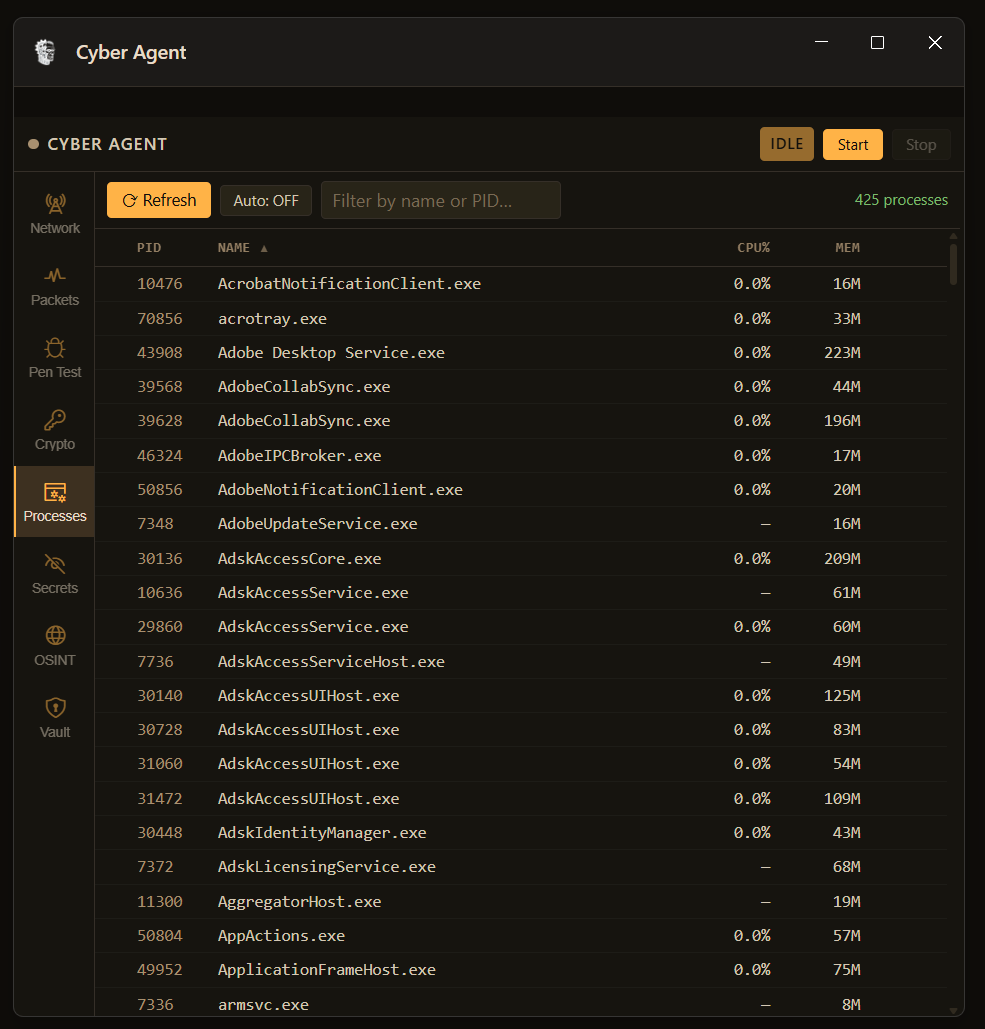Select AdskAccessCore.exe row
Viewport: 985px width, 1029px height.
point(521,559)
